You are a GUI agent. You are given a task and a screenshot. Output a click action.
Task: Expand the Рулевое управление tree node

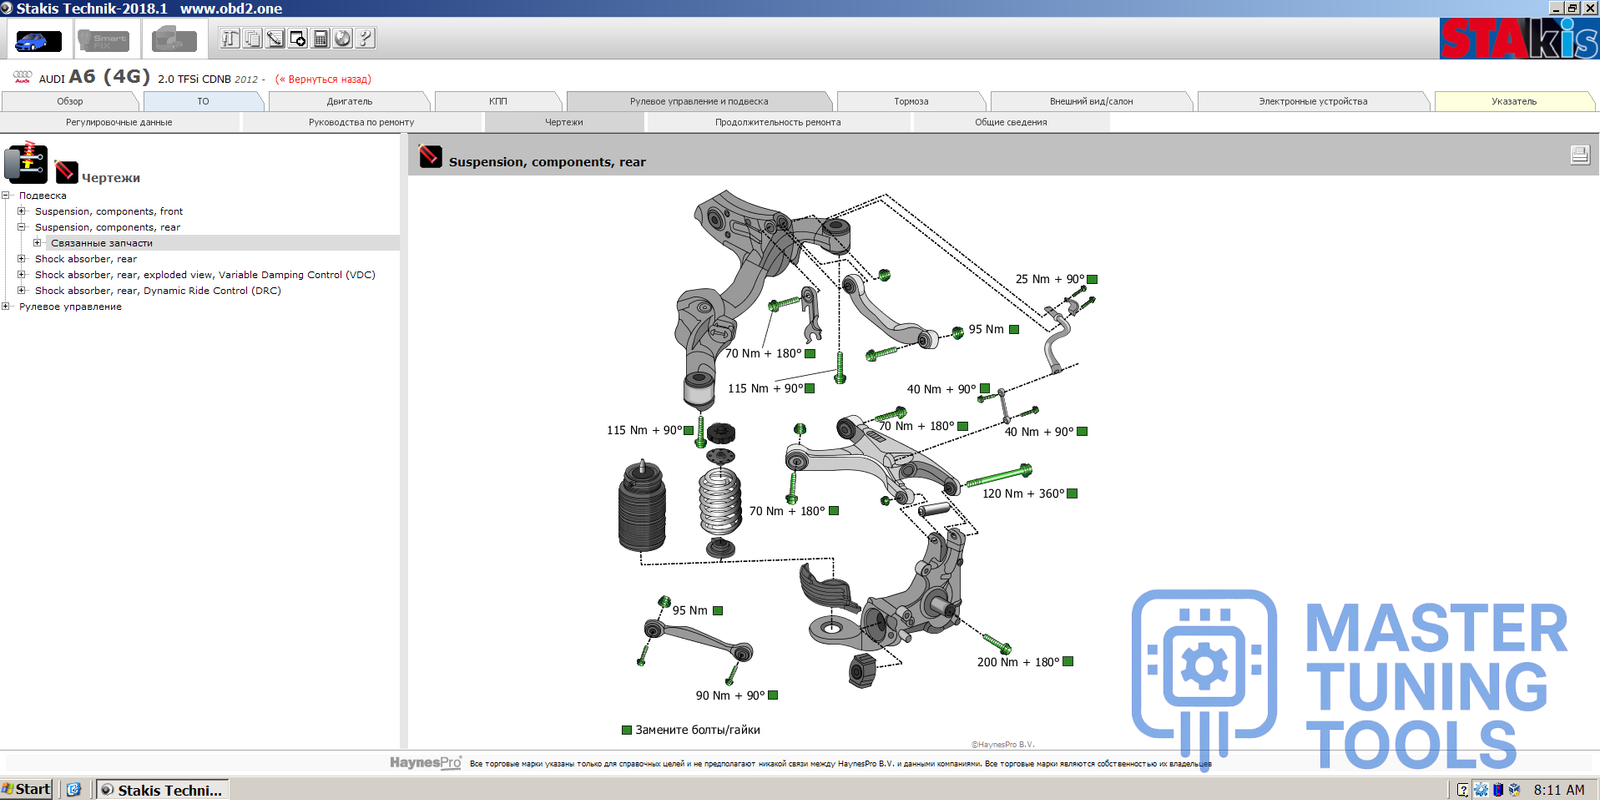(x=6, y=306)
